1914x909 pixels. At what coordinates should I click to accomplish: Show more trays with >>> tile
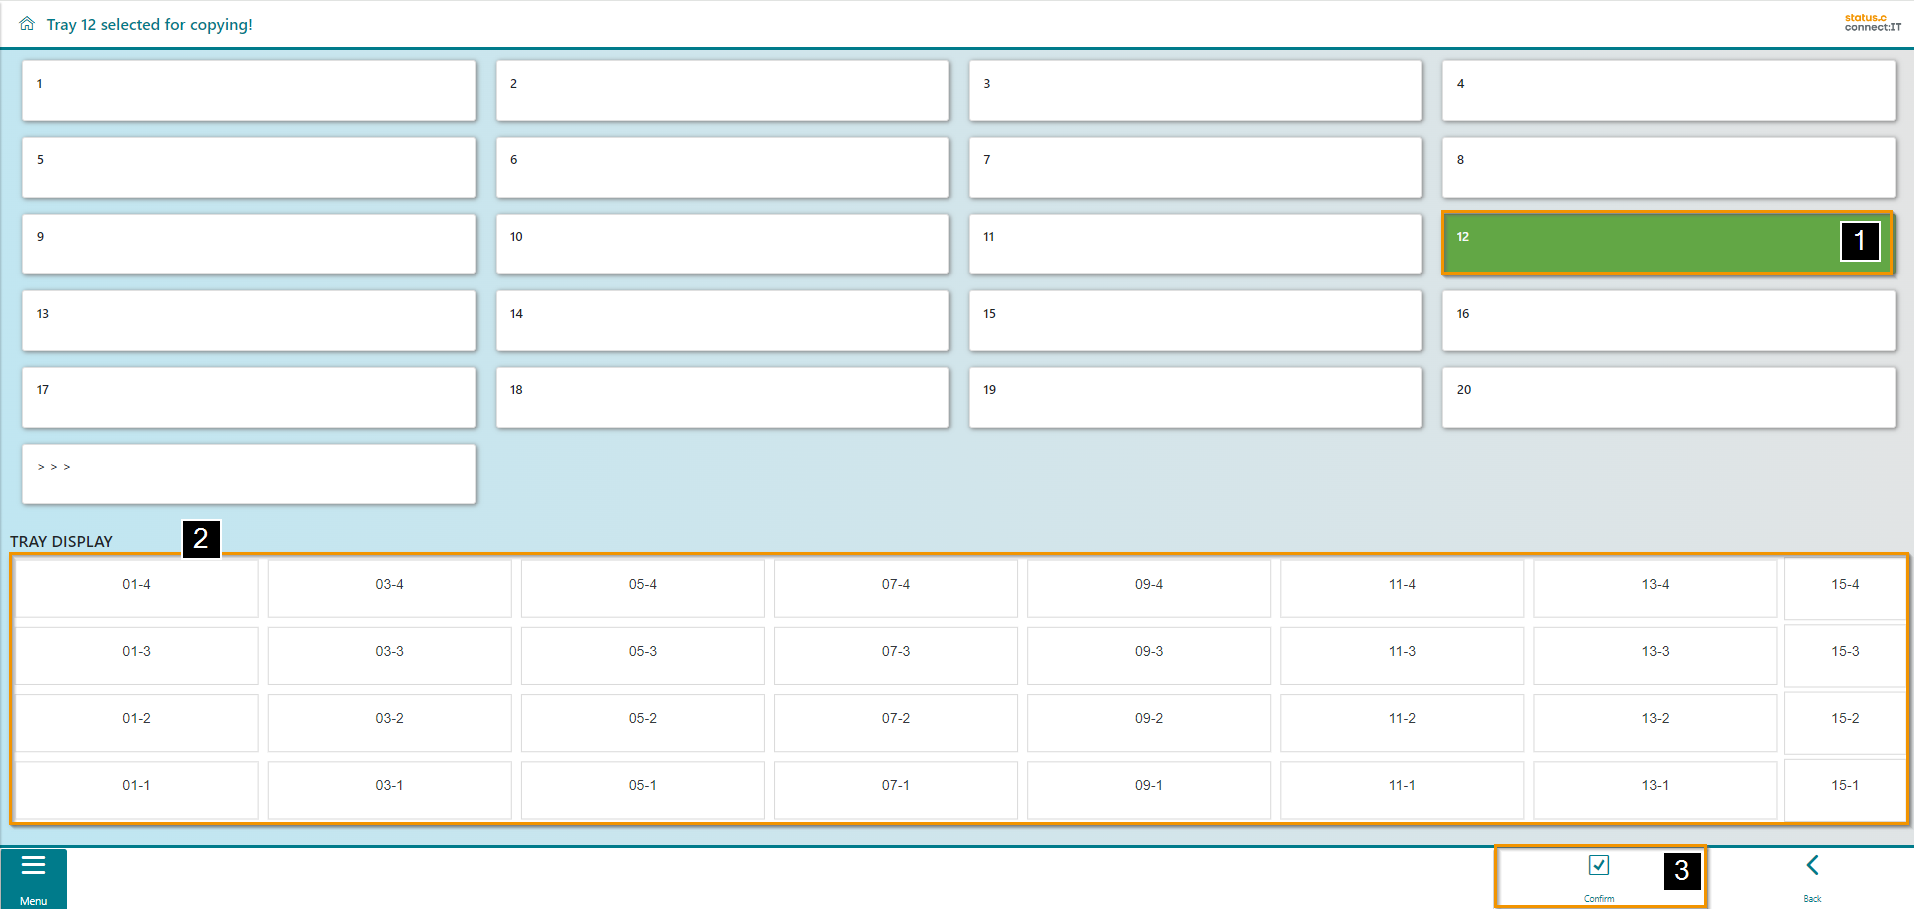pos(249,474)
